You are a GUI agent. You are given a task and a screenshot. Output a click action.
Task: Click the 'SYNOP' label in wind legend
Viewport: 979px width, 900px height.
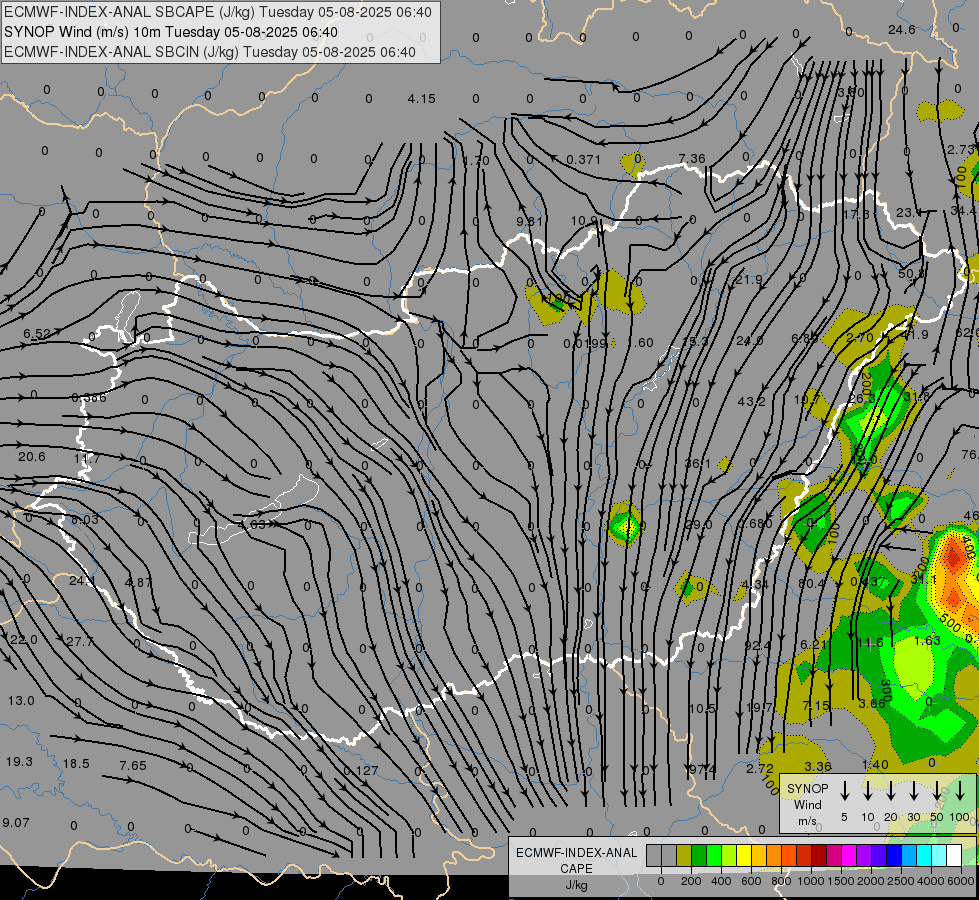[807, 789]
